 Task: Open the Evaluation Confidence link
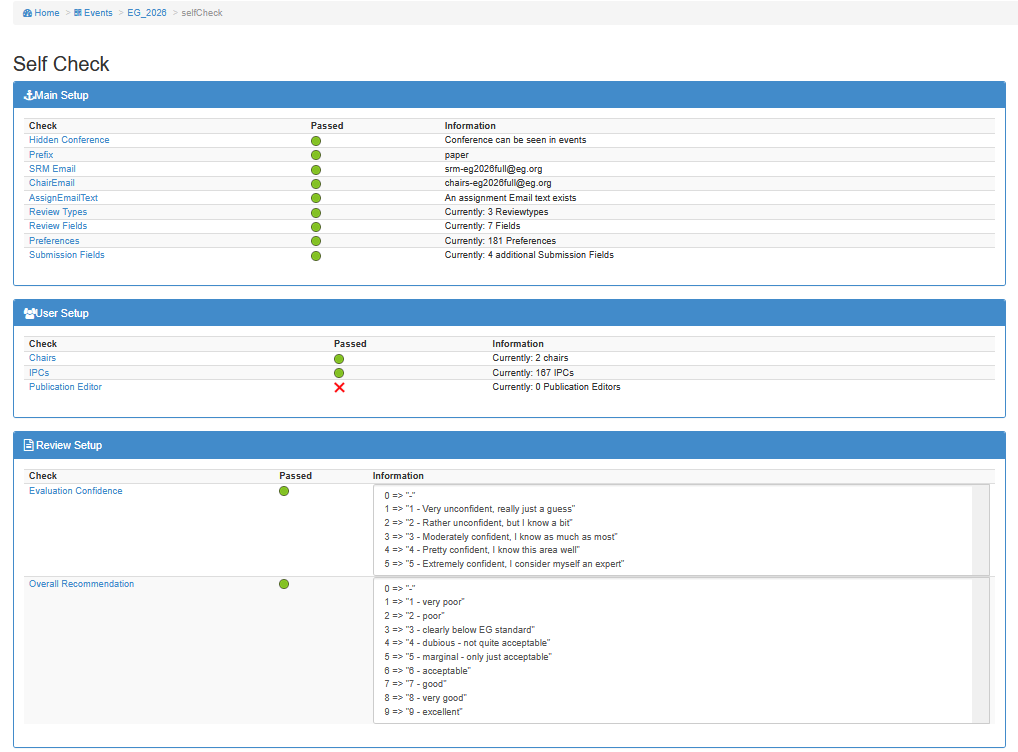coord(75,492)
